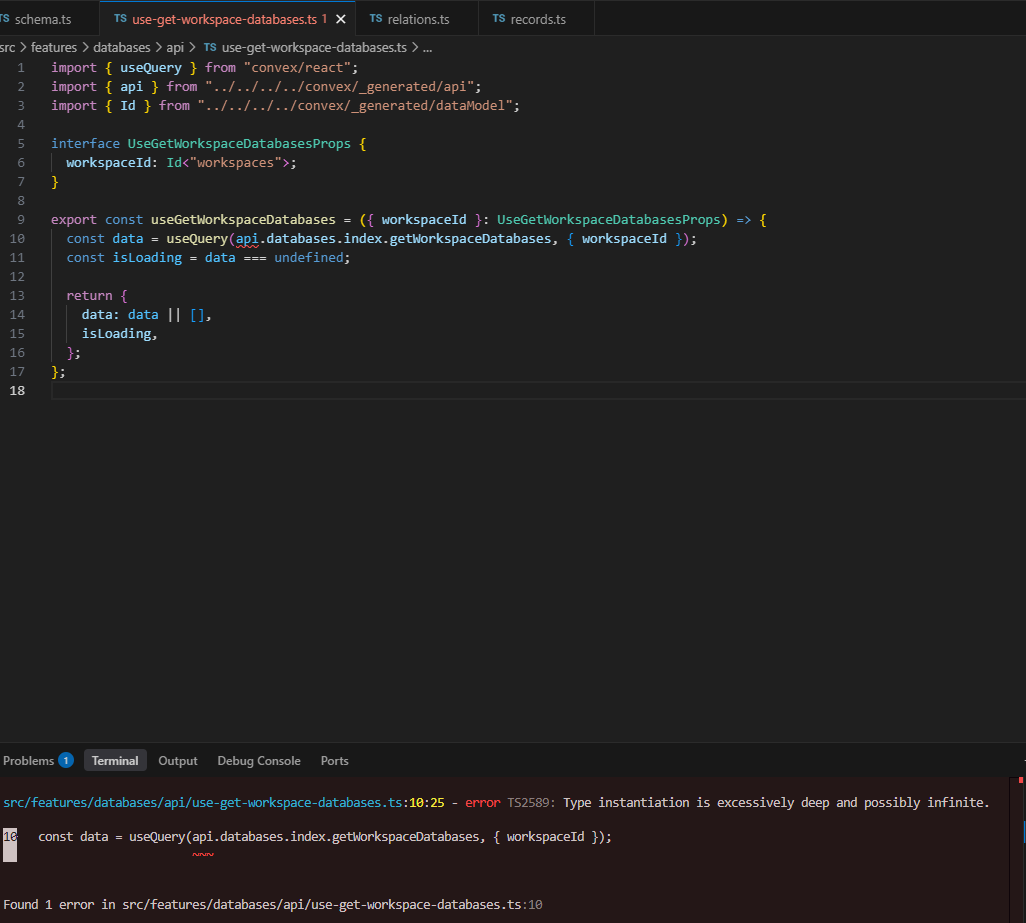Expand the breadcrumb ellipsis symbols
This screenshot has width=1026, height=923.
(x=427, y=47)
